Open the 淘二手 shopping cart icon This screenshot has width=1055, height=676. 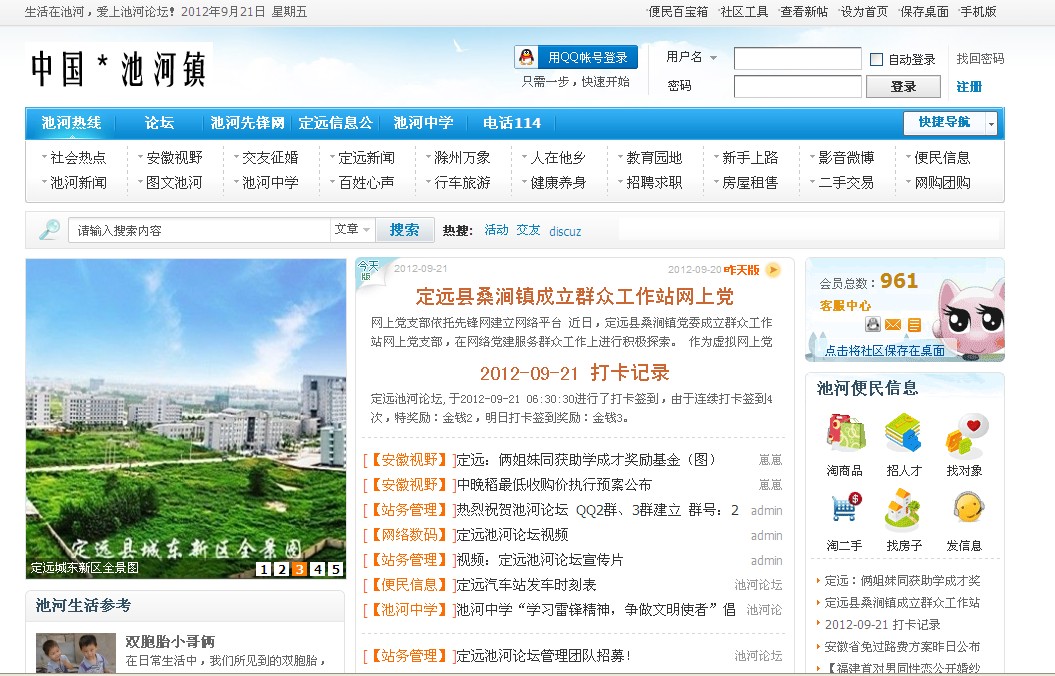click(x=846, y=508)
